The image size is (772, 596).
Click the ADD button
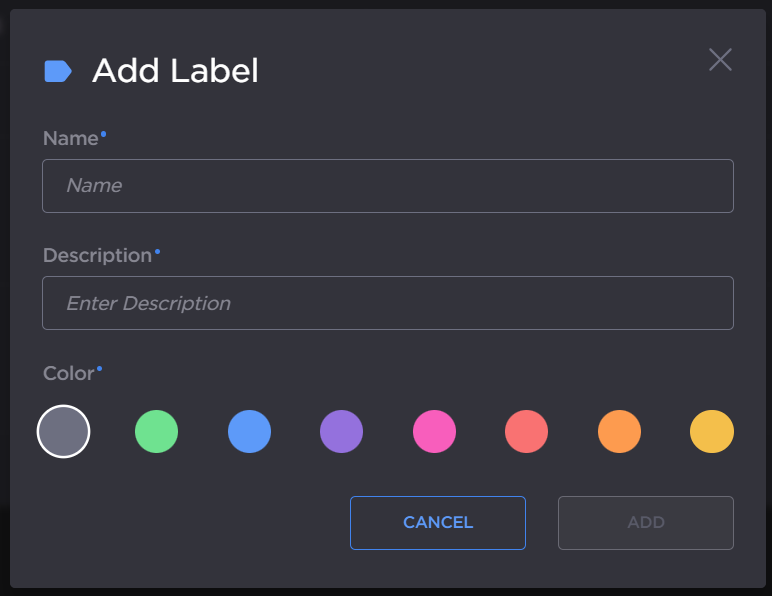point(645,522)
